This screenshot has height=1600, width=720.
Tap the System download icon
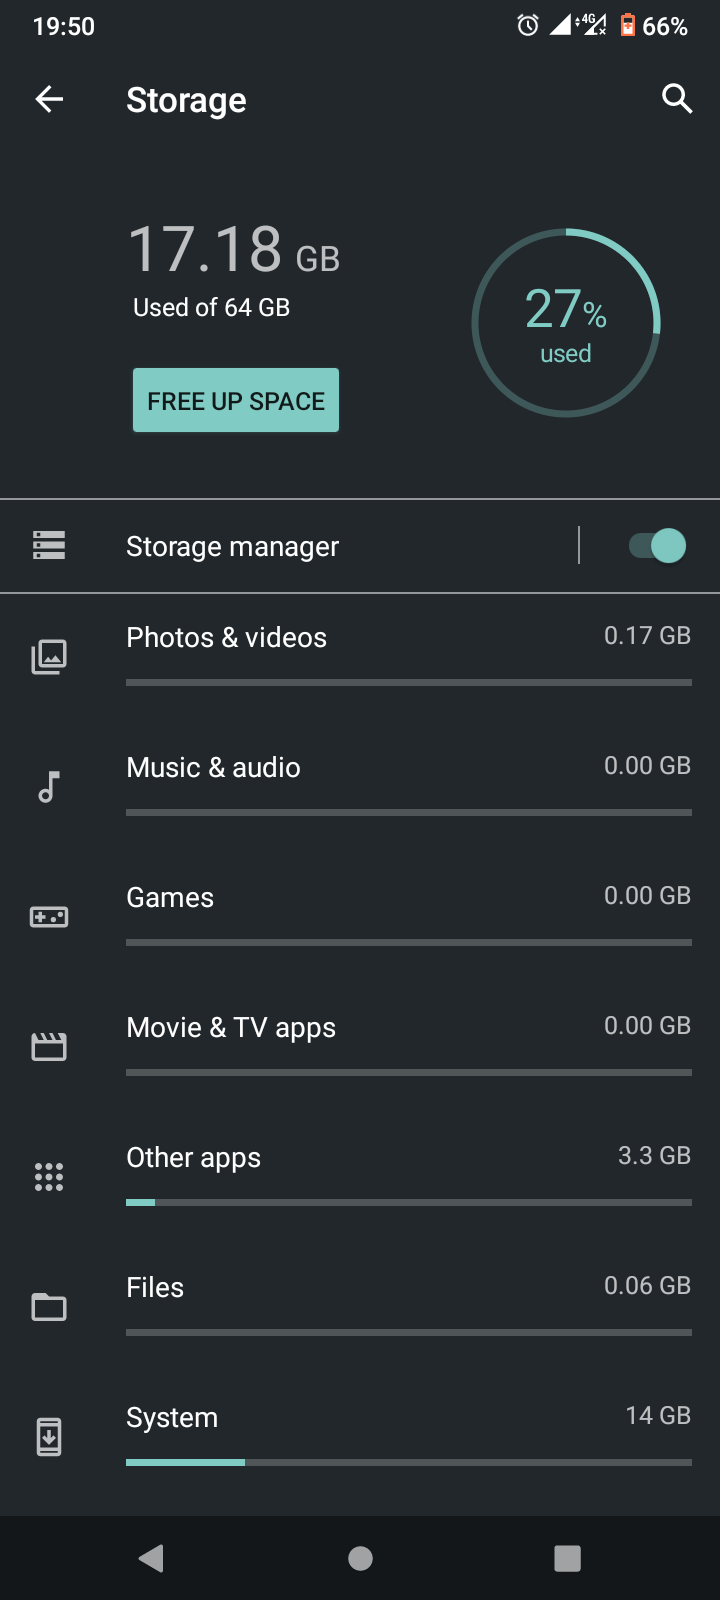[49, 1437]
